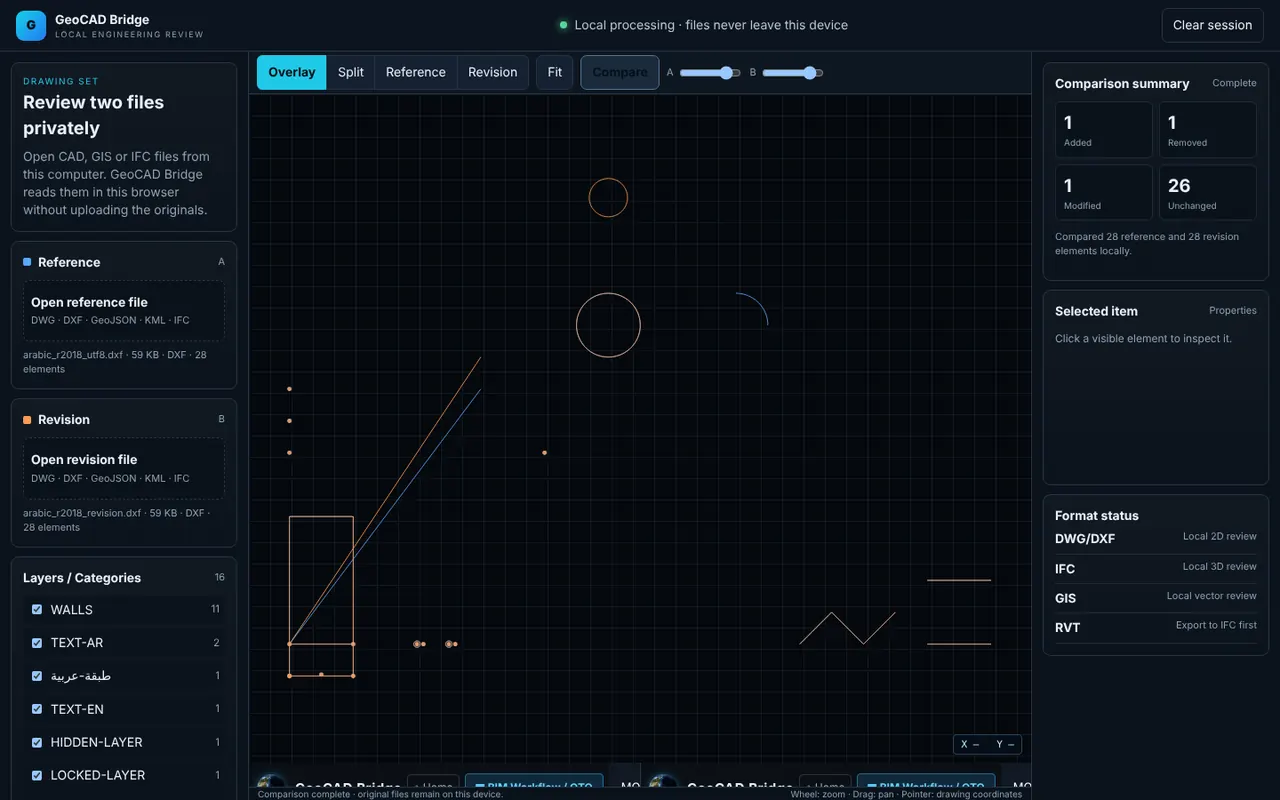This screenshot has height=800, width=1280.
Task: Click the Added count card
Action: click(1104, 130)
